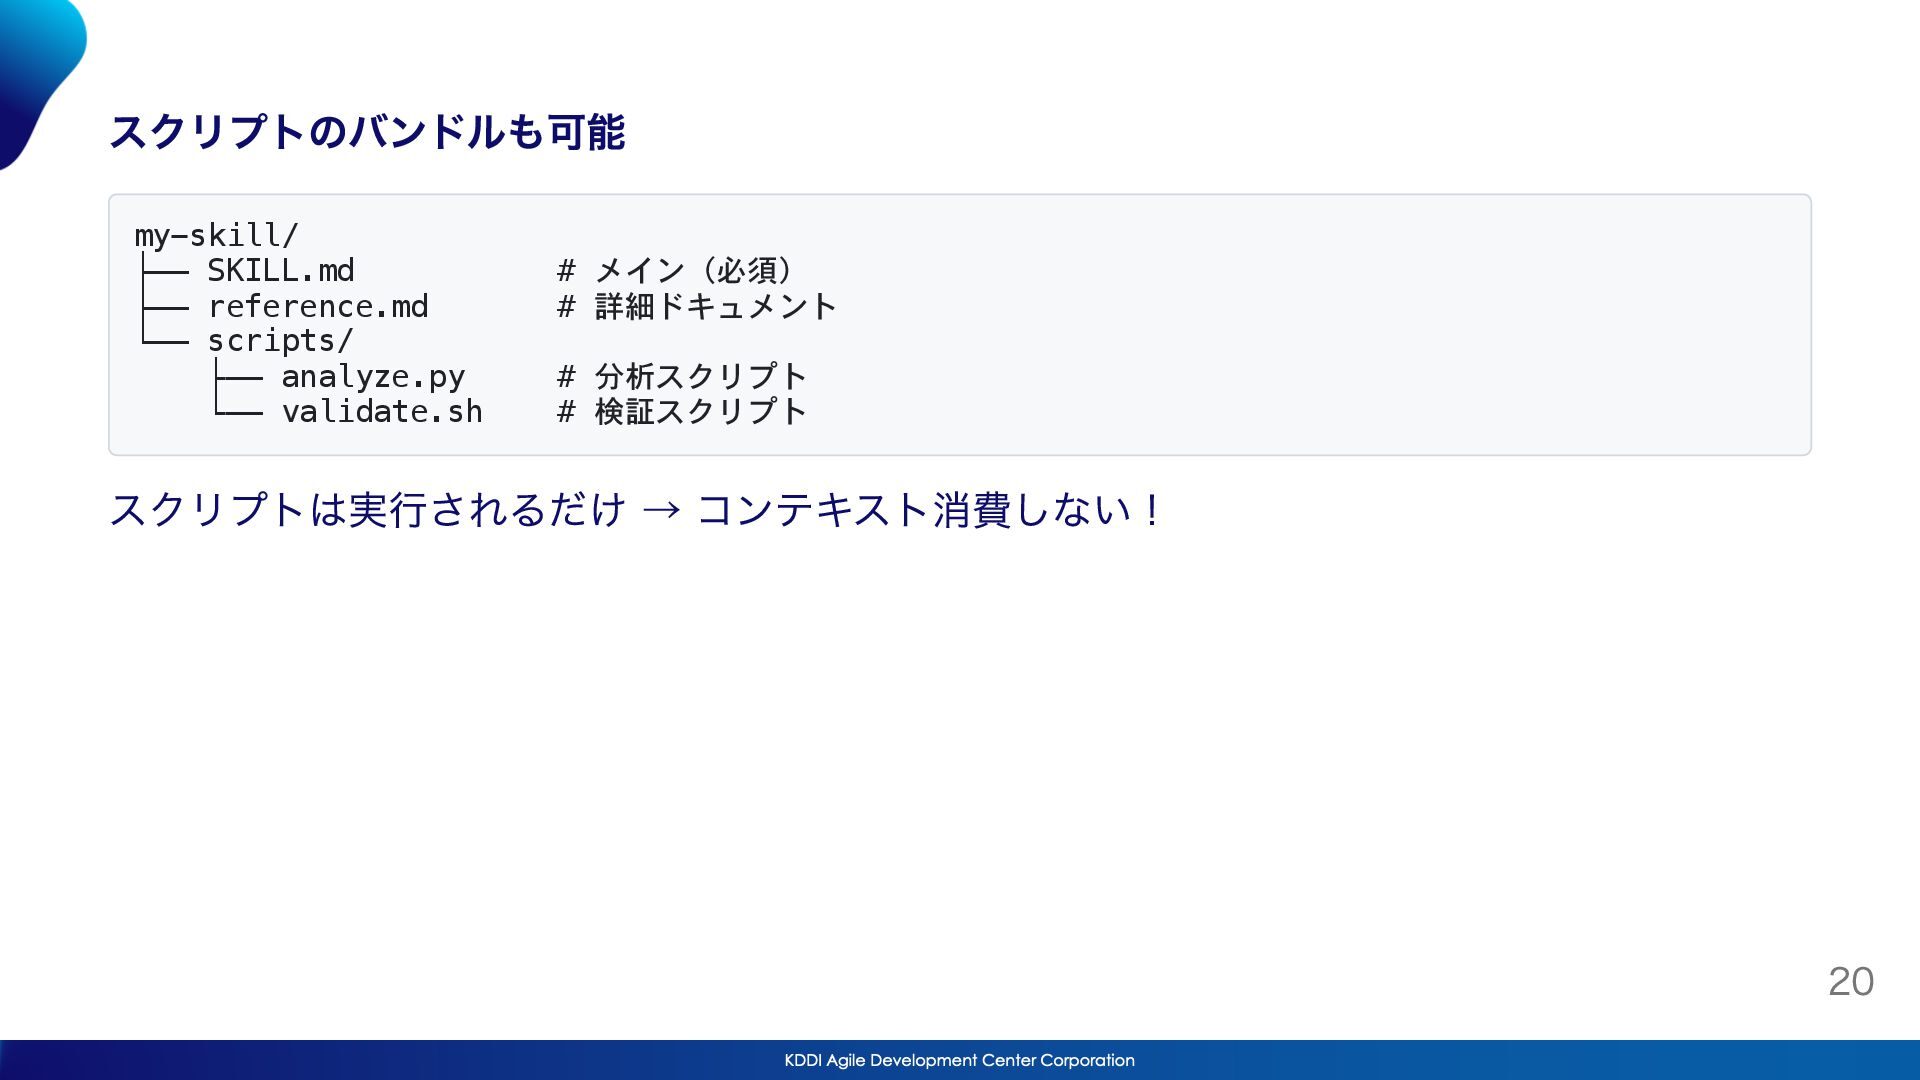
Task: Click KDDI Agile Development Center Corporation footer
Action: 959,1060
